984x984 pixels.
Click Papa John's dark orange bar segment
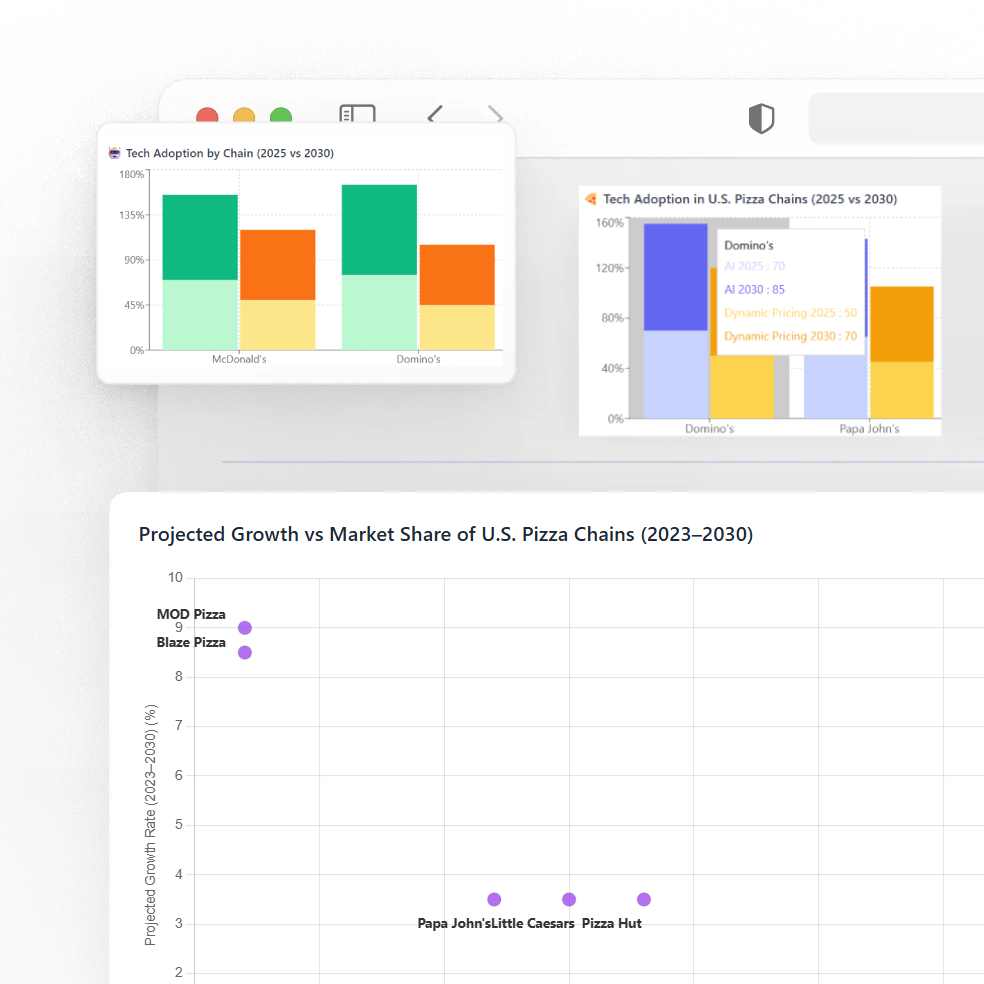[902, 323]
